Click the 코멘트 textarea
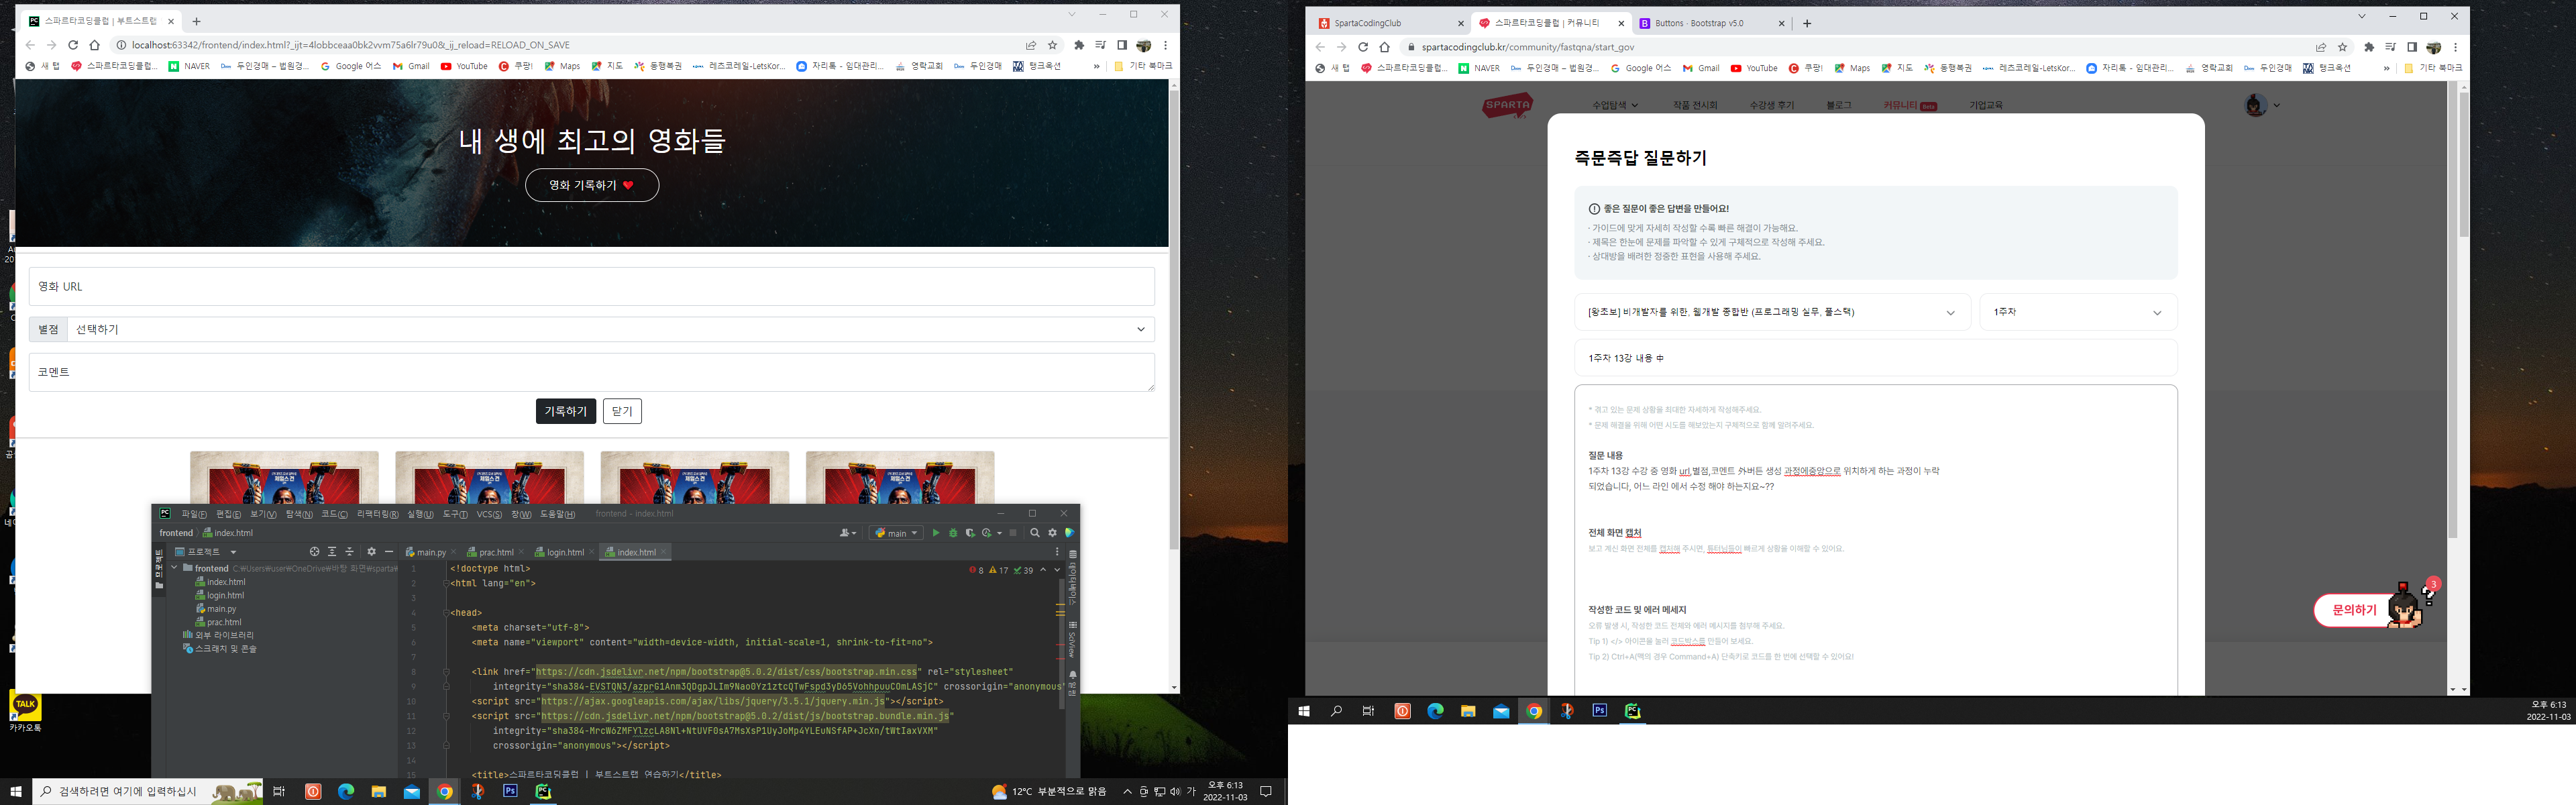Image resolution: width=2576 pixels, height=805 pixels. pos(592,372)
